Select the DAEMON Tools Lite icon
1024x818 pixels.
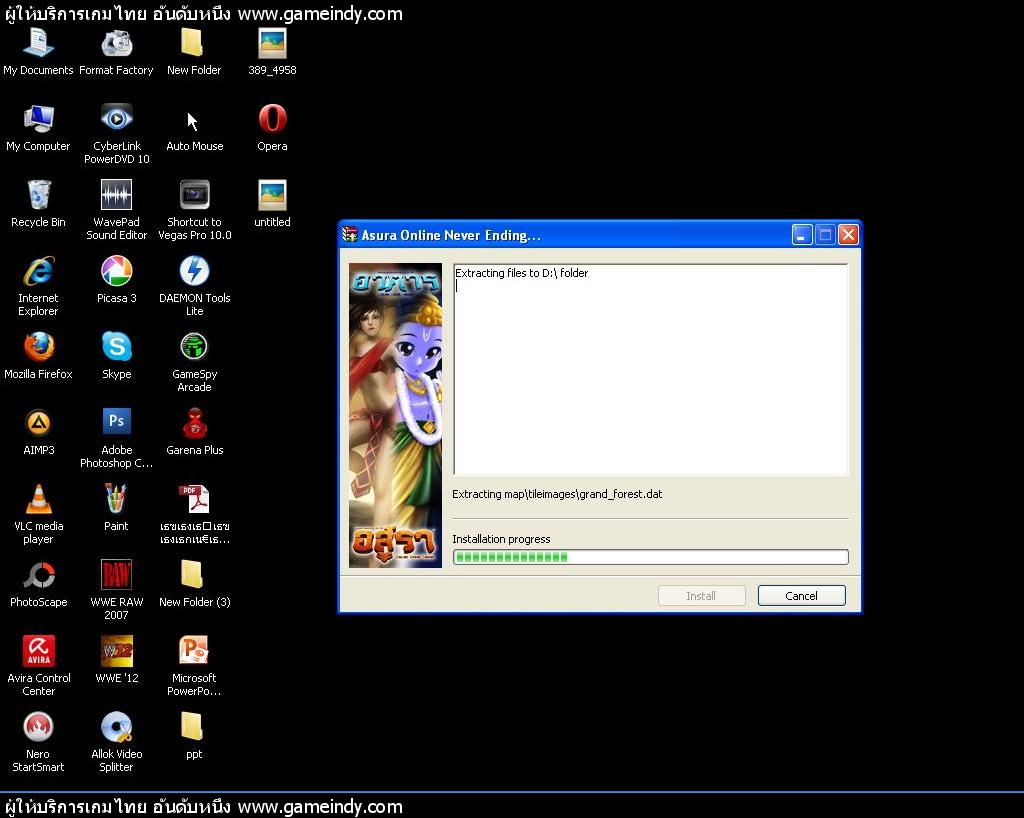coord(194,271)
